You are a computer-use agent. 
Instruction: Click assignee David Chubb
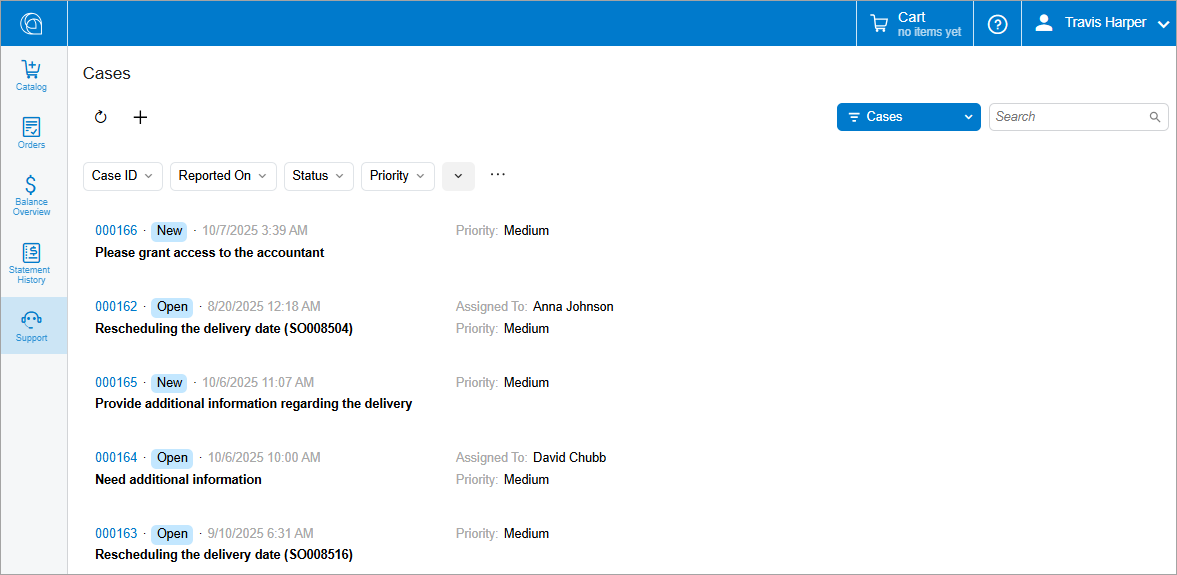[569, 457]
